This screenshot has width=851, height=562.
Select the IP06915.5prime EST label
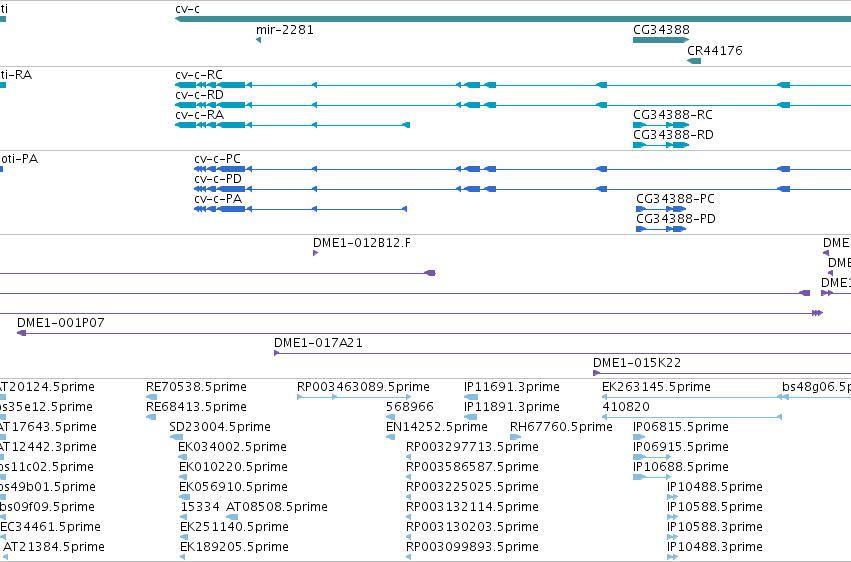click(x=681, y=447)
